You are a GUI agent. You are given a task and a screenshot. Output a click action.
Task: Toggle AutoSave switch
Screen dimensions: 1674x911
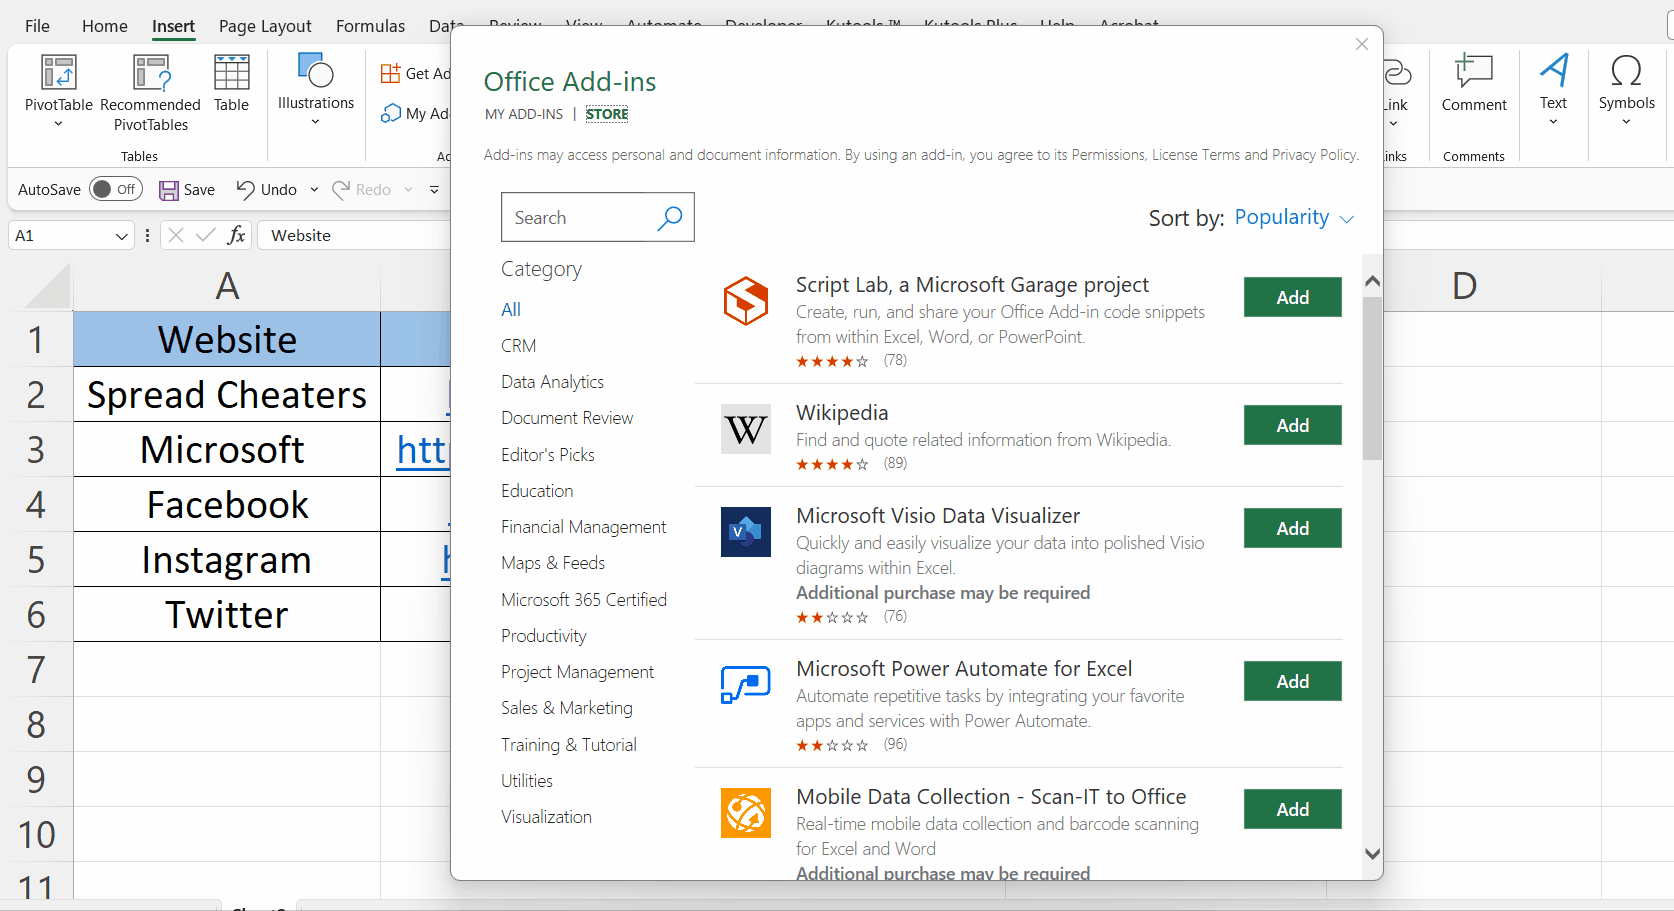pos(116,189)
